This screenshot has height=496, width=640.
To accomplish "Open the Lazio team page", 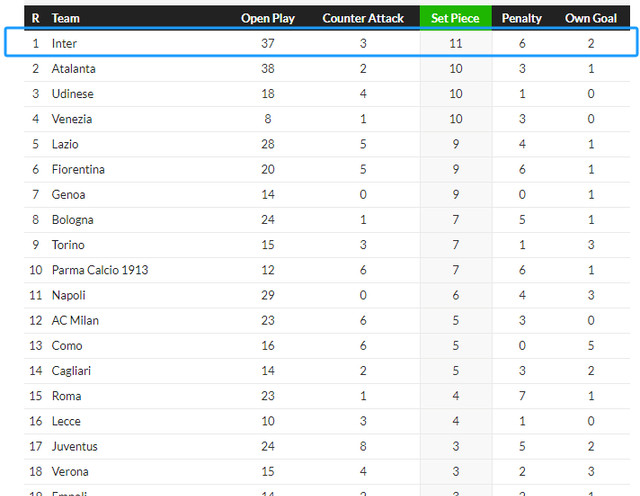I will pos(65,144).
